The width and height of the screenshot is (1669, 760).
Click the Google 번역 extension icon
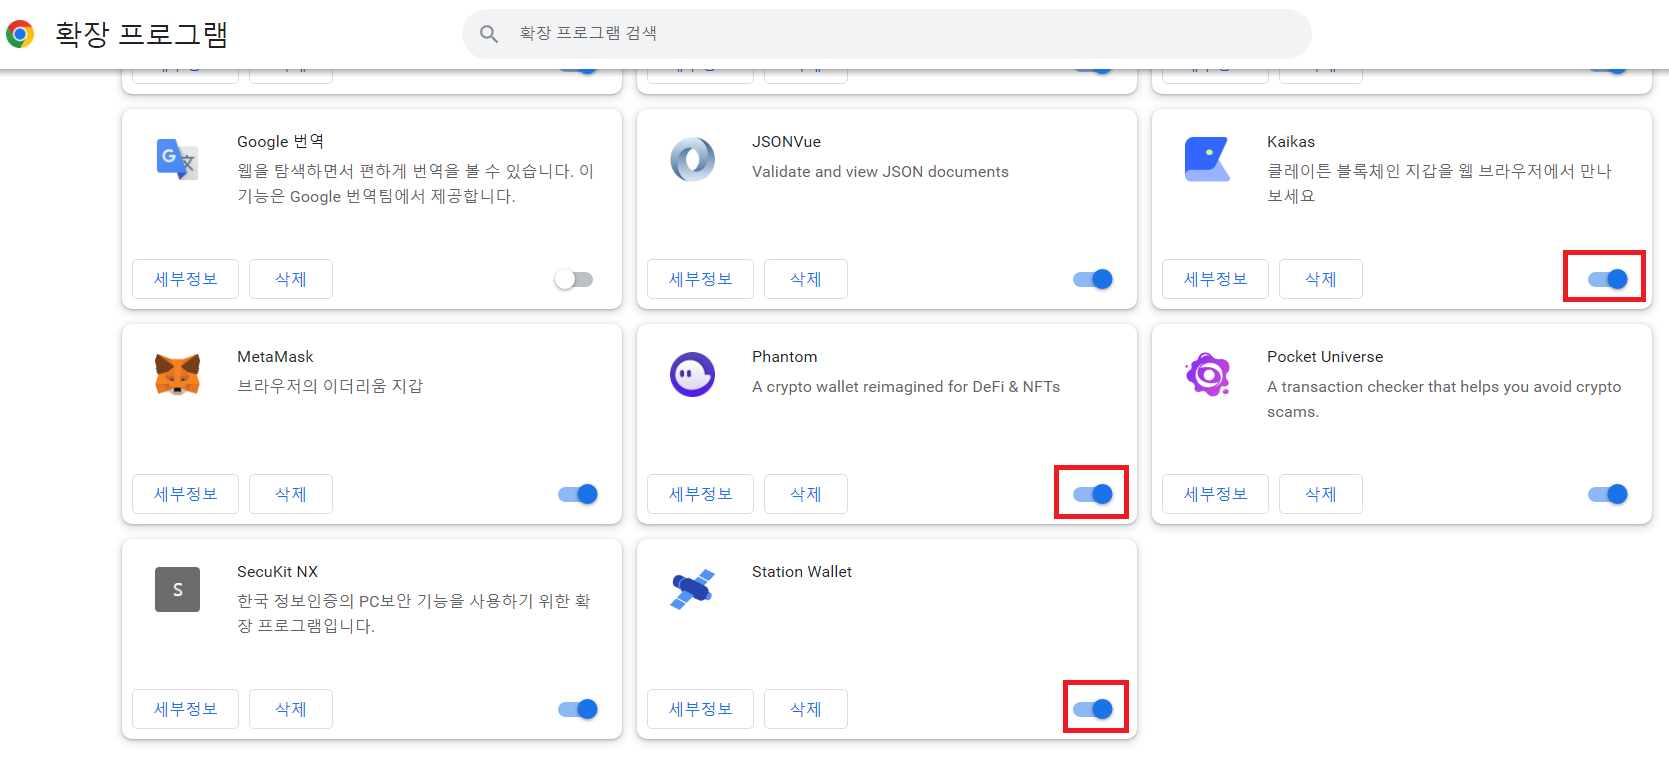[x=177, y=159]
